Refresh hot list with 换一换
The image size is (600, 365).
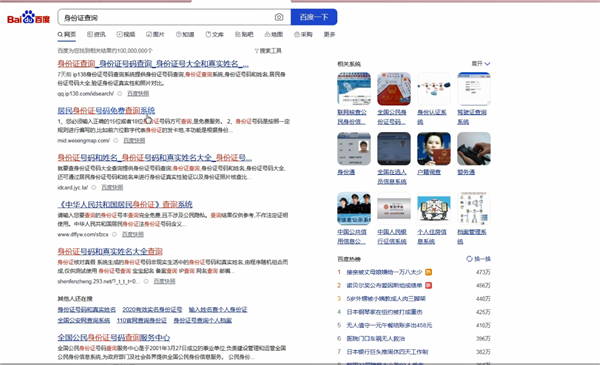click(478, 259)
